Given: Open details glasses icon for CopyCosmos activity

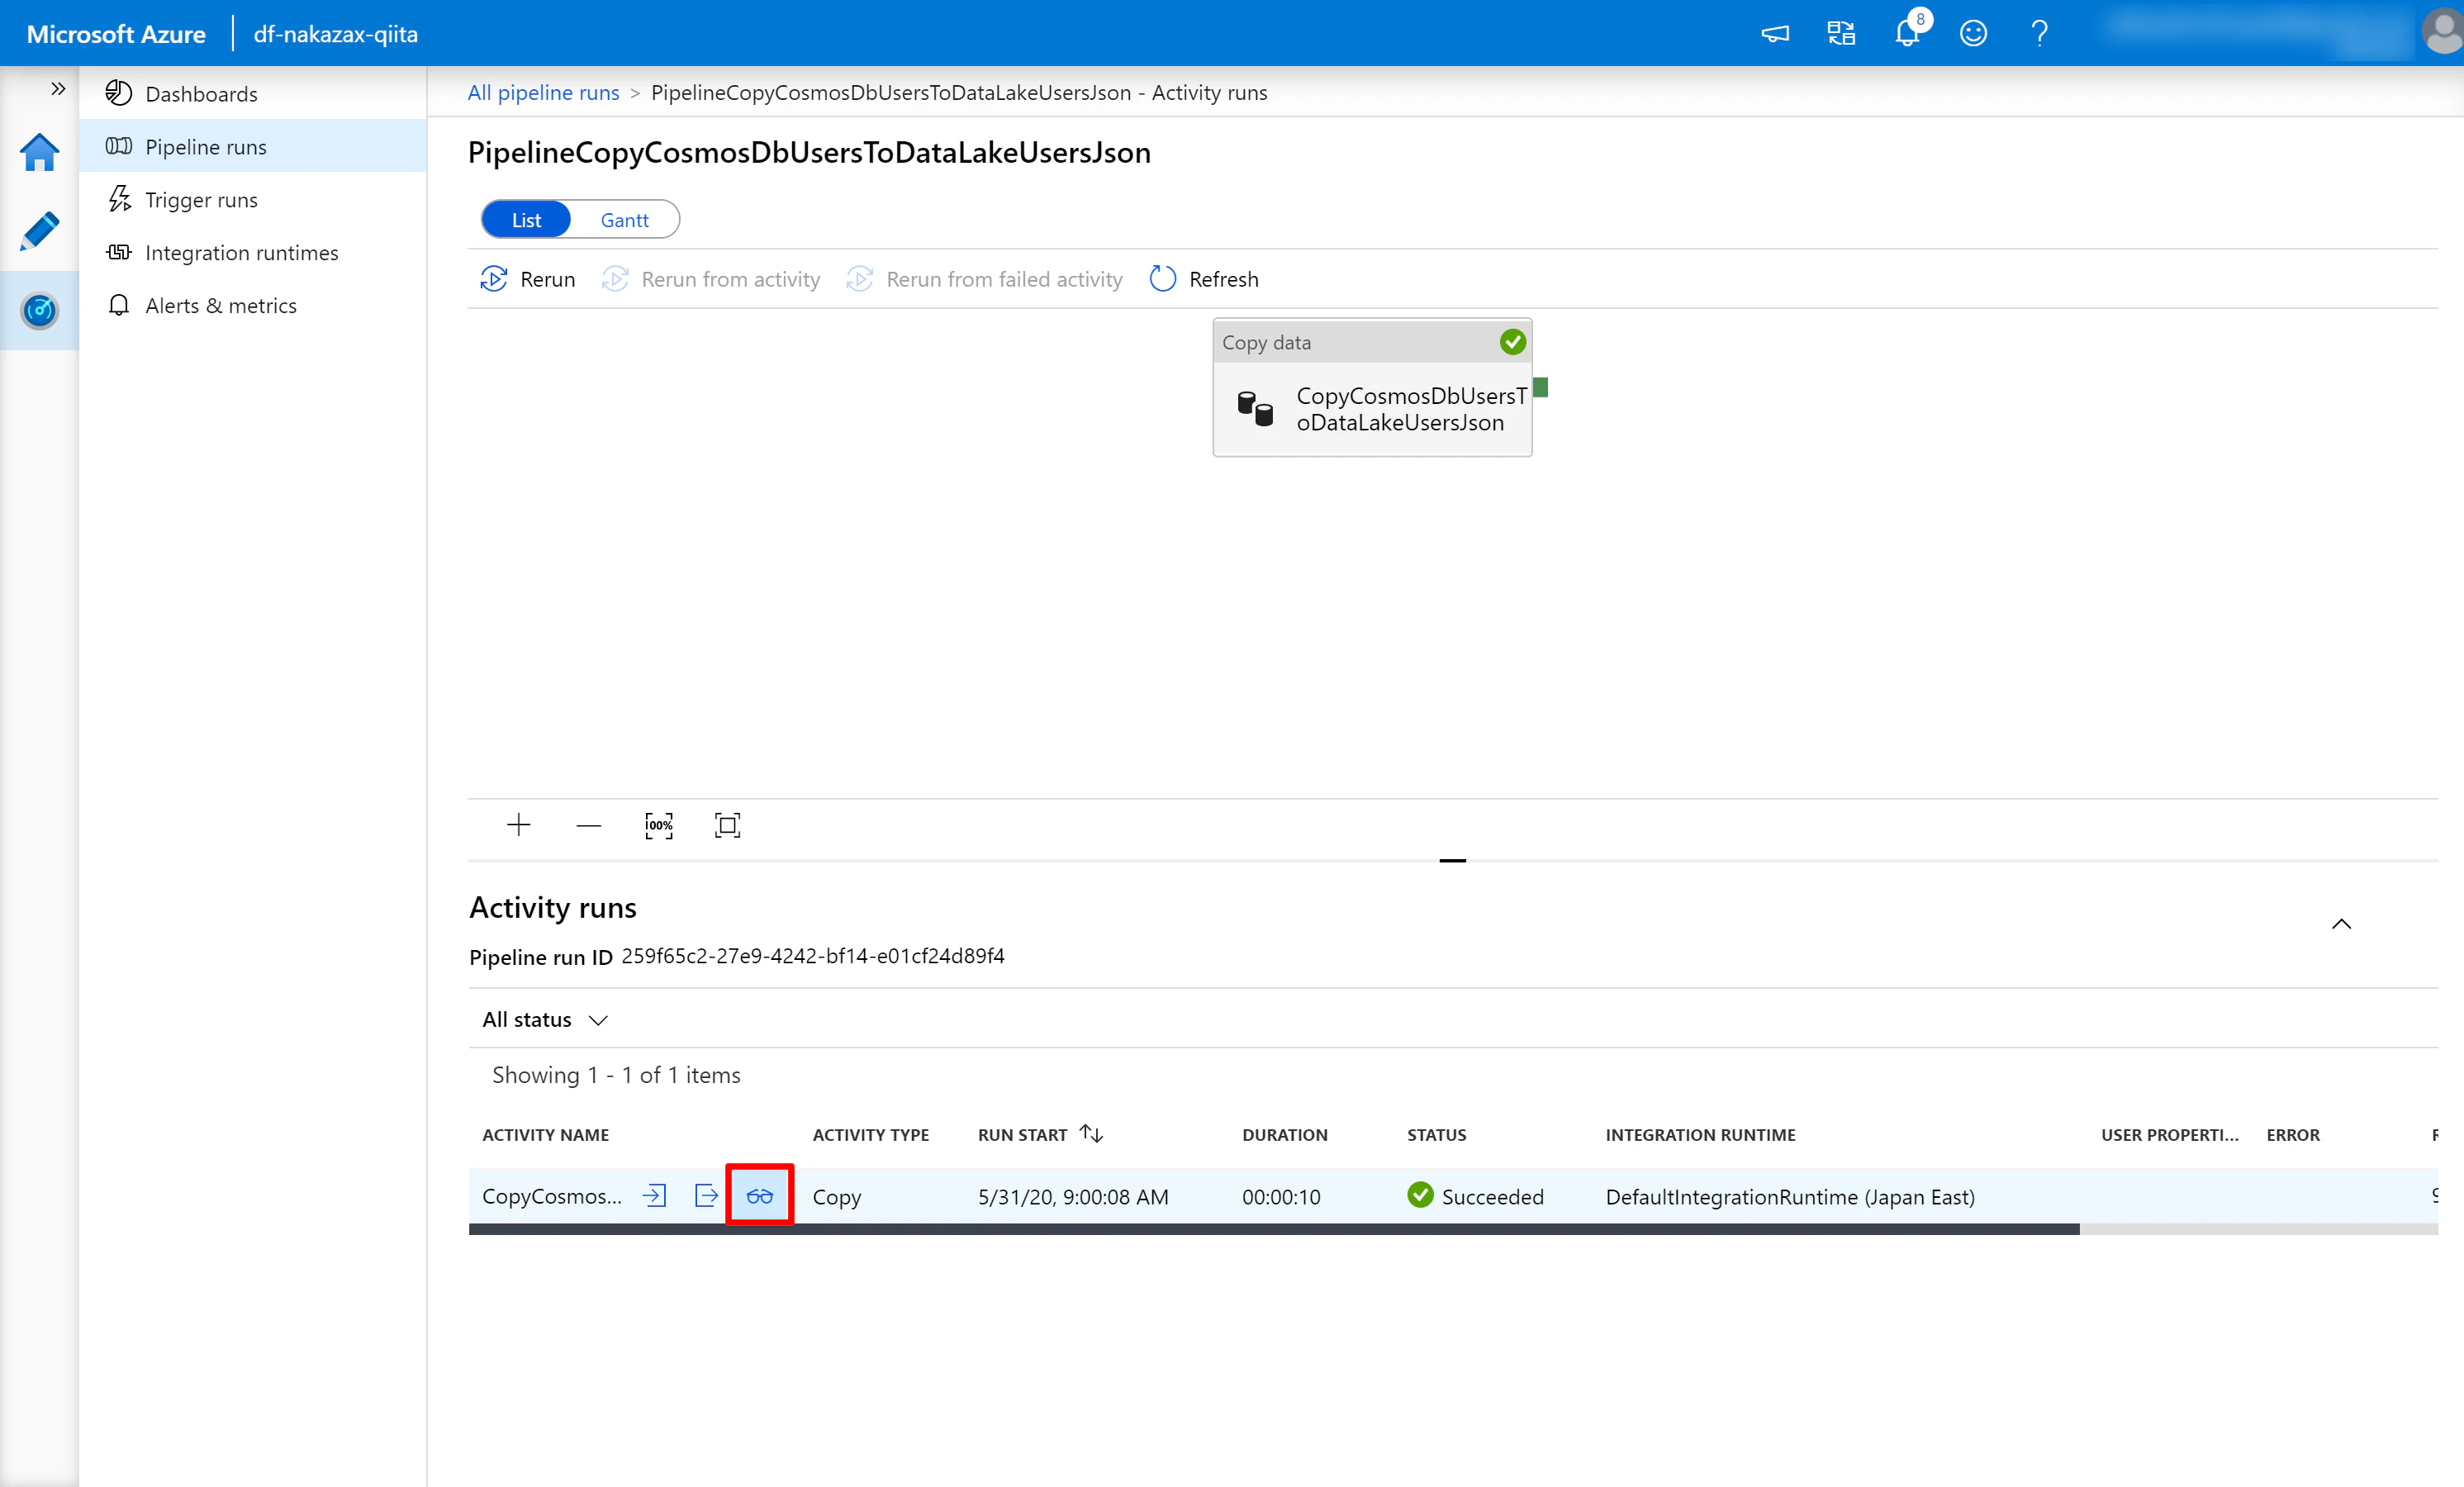Looking at the screenshot, I should coord(759,1195).
